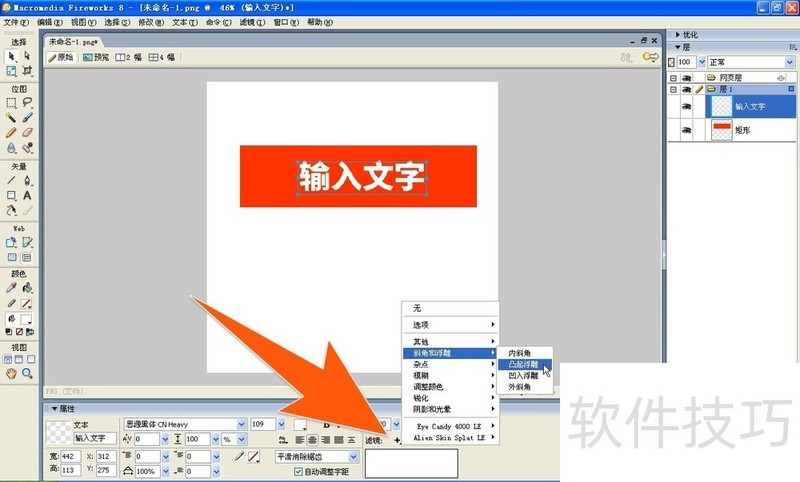Select the Freeform tool
This screenshot has height=482, width=800.
tap(11, 210)
